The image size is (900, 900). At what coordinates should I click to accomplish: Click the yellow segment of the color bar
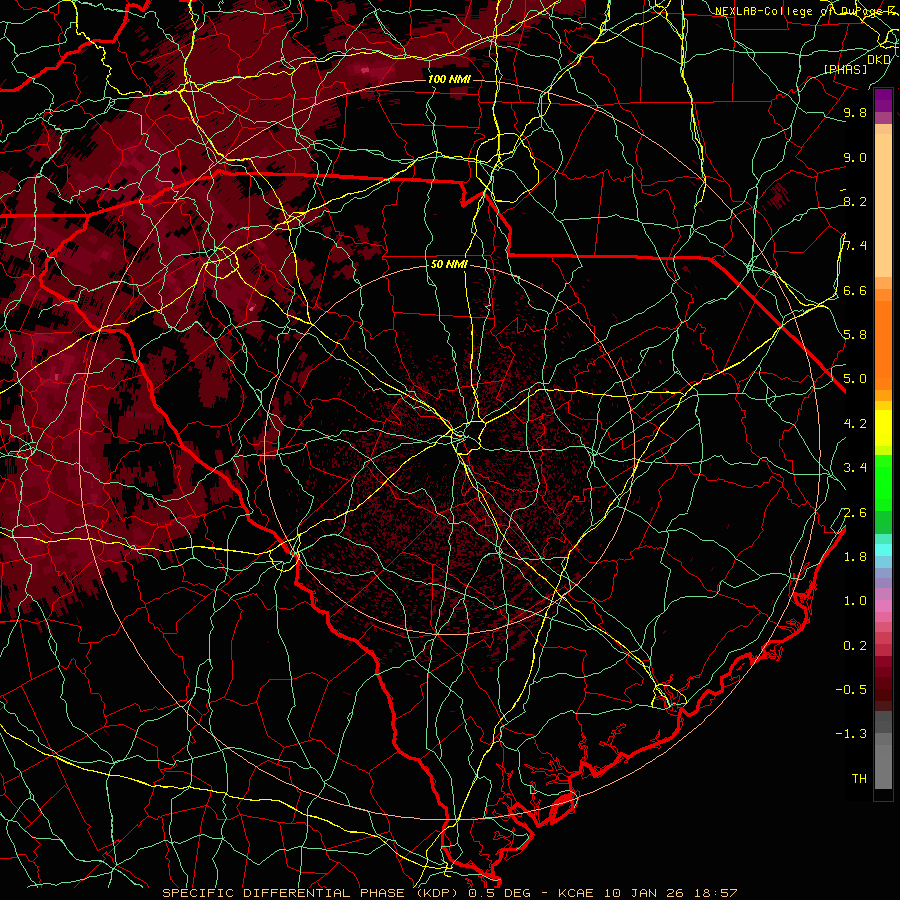click(x=883, y=428)
